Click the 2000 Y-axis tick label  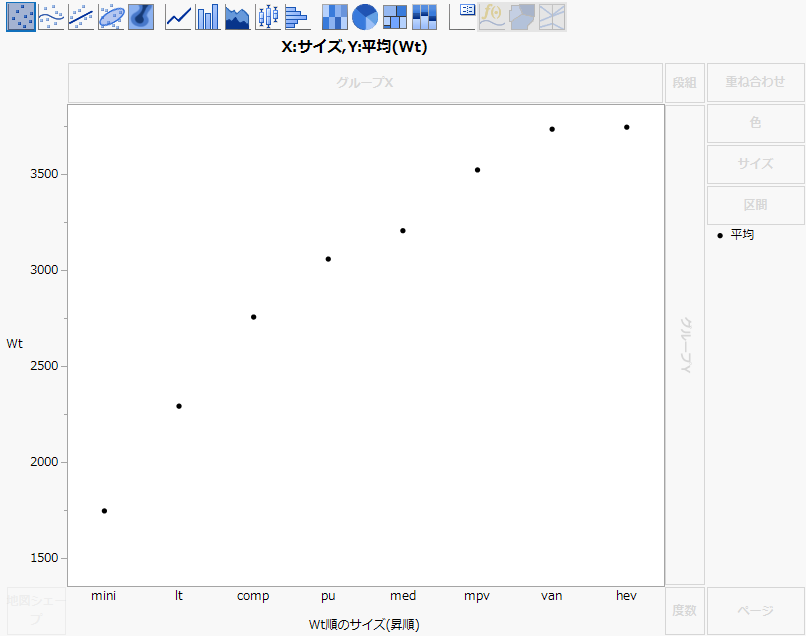[44, 462]
